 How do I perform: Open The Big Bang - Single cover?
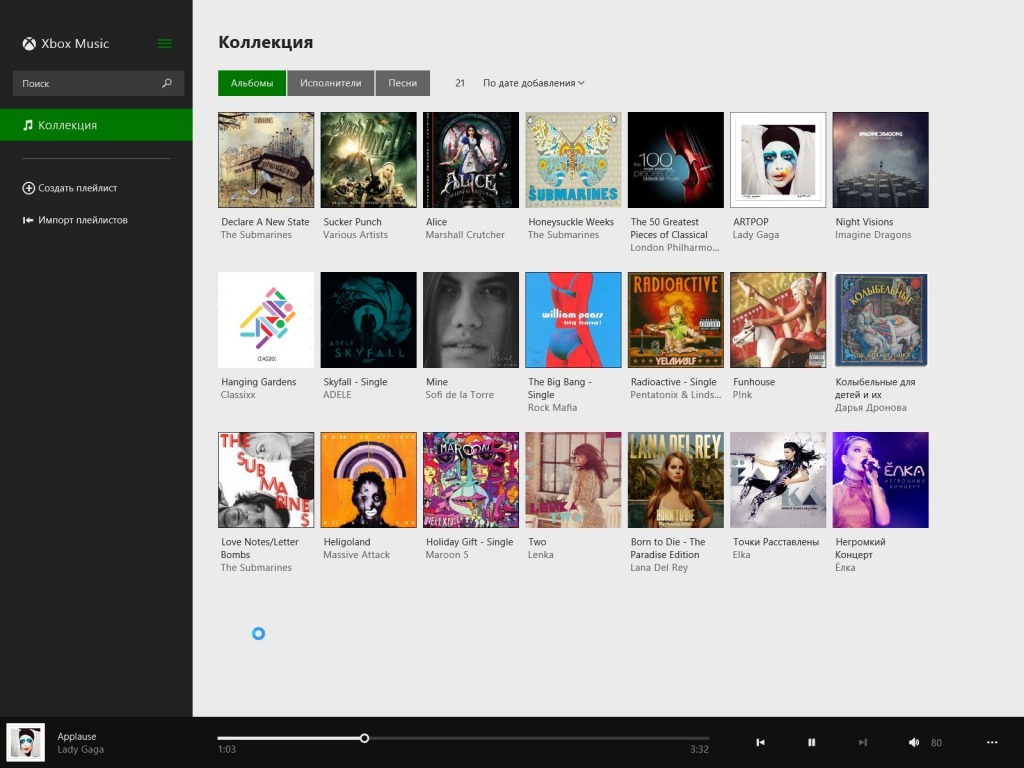coord(573,320)
